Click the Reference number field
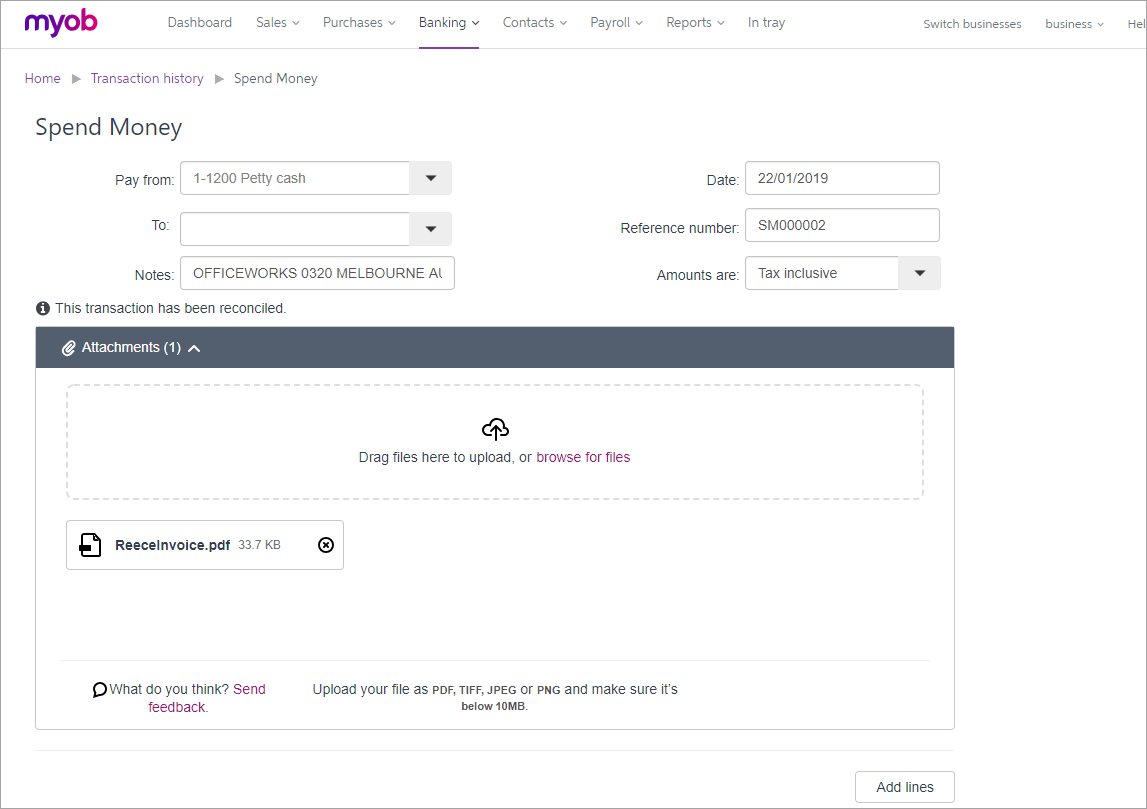Viewport: 1147px width, 809px height. point(841,225)
